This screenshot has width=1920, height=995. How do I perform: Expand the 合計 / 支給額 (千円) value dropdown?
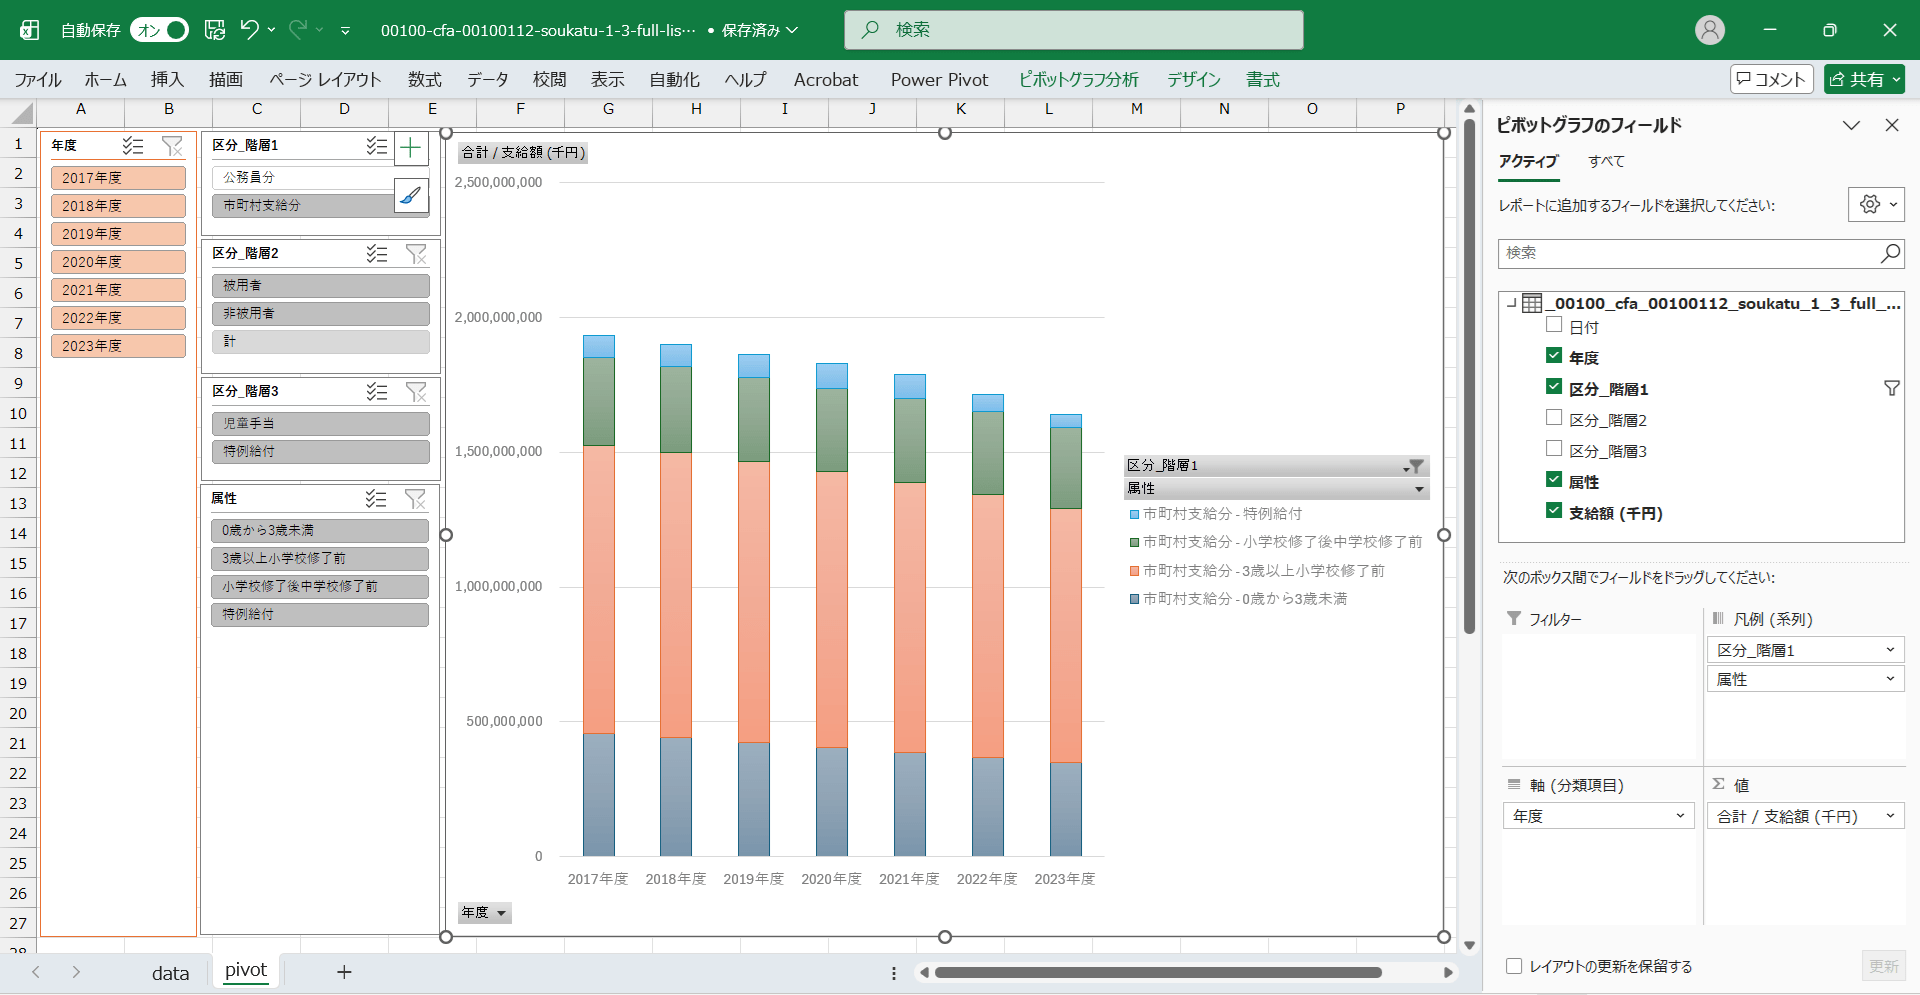[1890, 816]
